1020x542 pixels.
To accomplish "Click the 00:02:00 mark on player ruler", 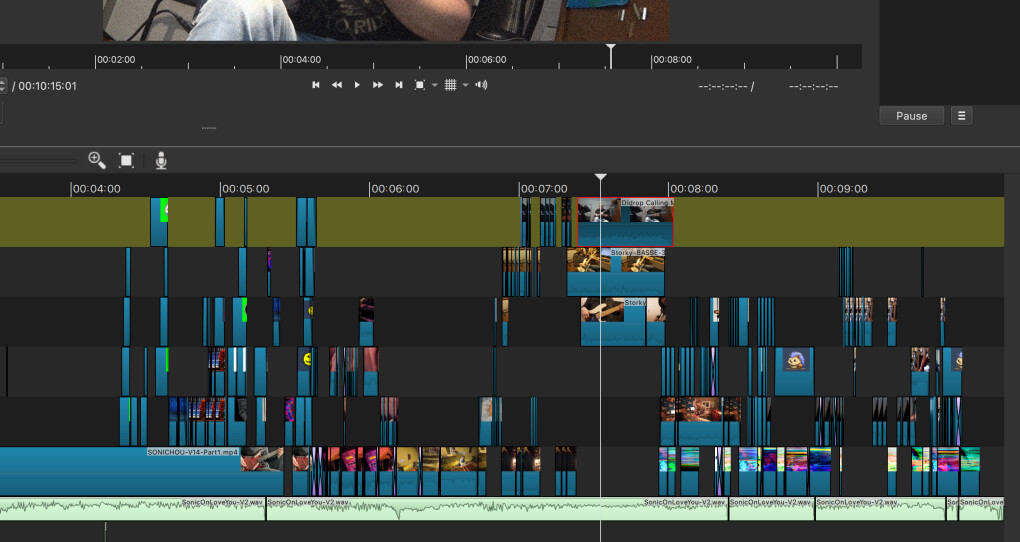I will pyautogui.click(x=116, y=59).
